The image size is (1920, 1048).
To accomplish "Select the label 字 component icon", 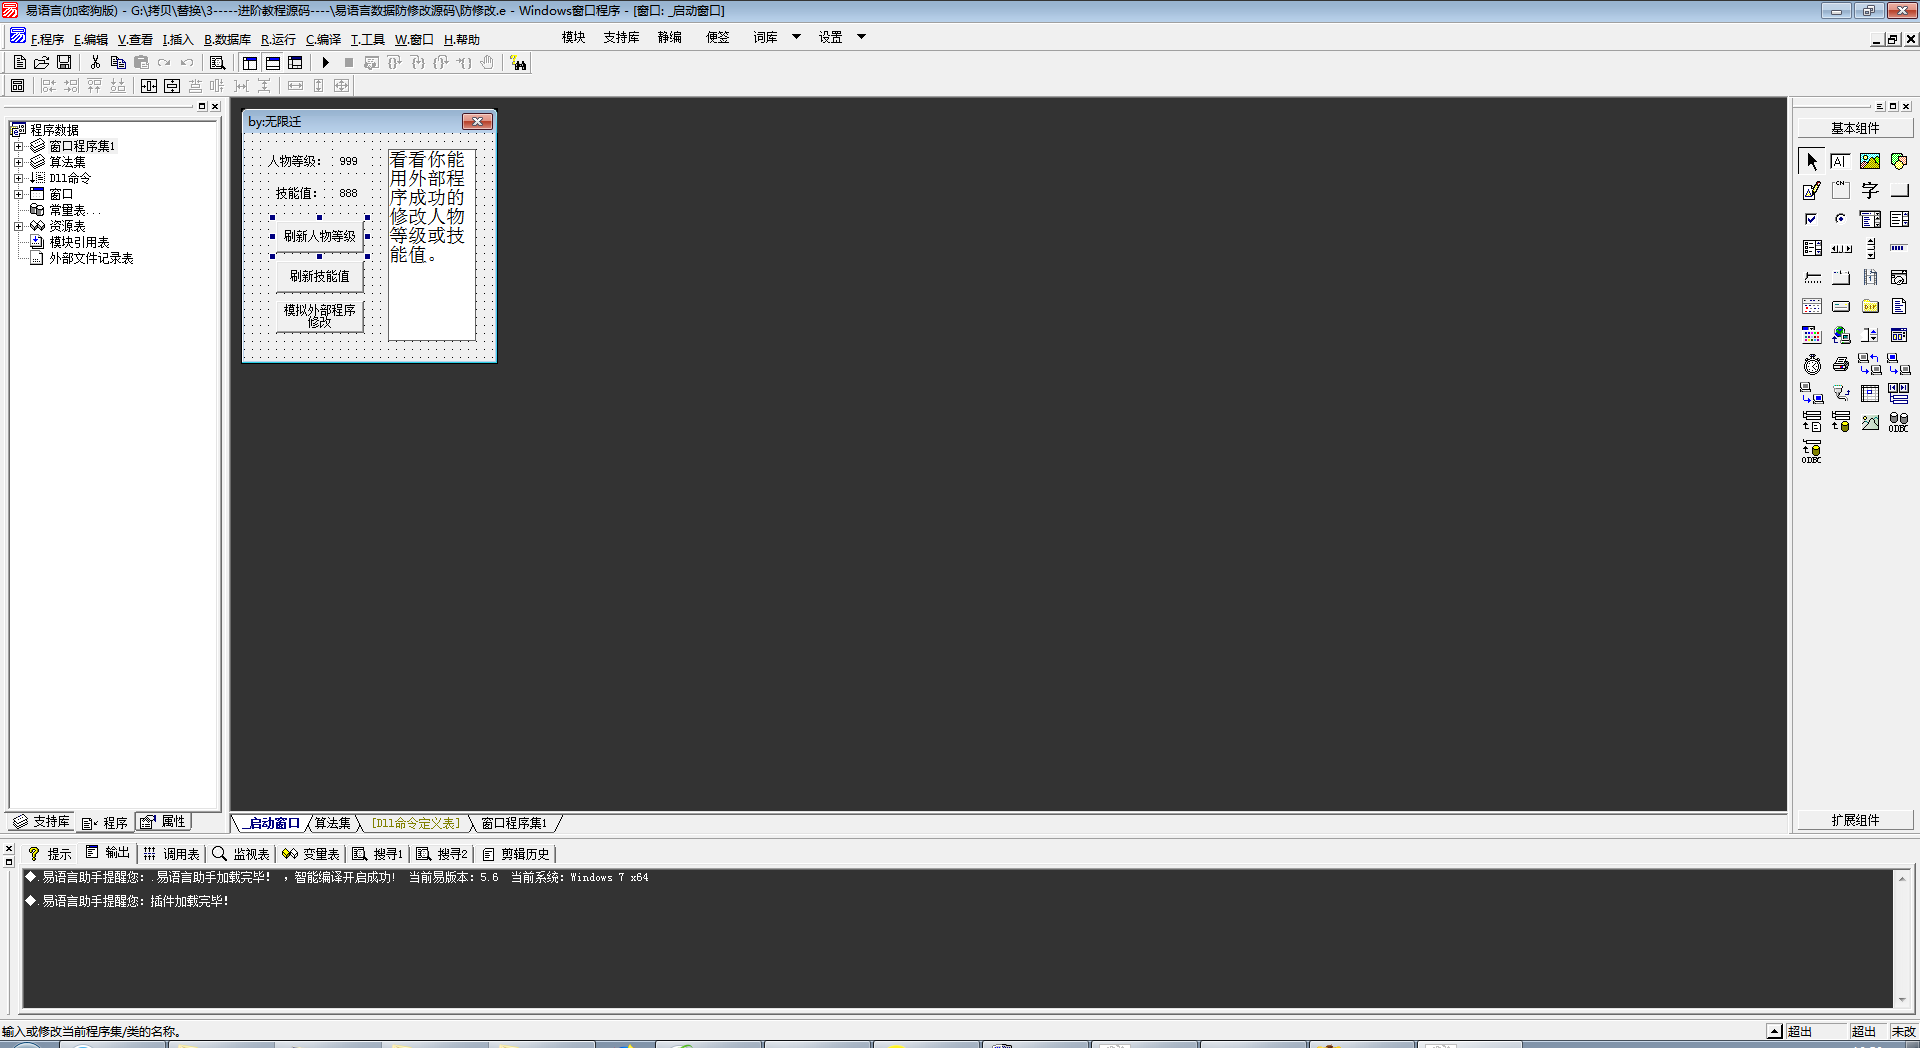I will 1870,190.
